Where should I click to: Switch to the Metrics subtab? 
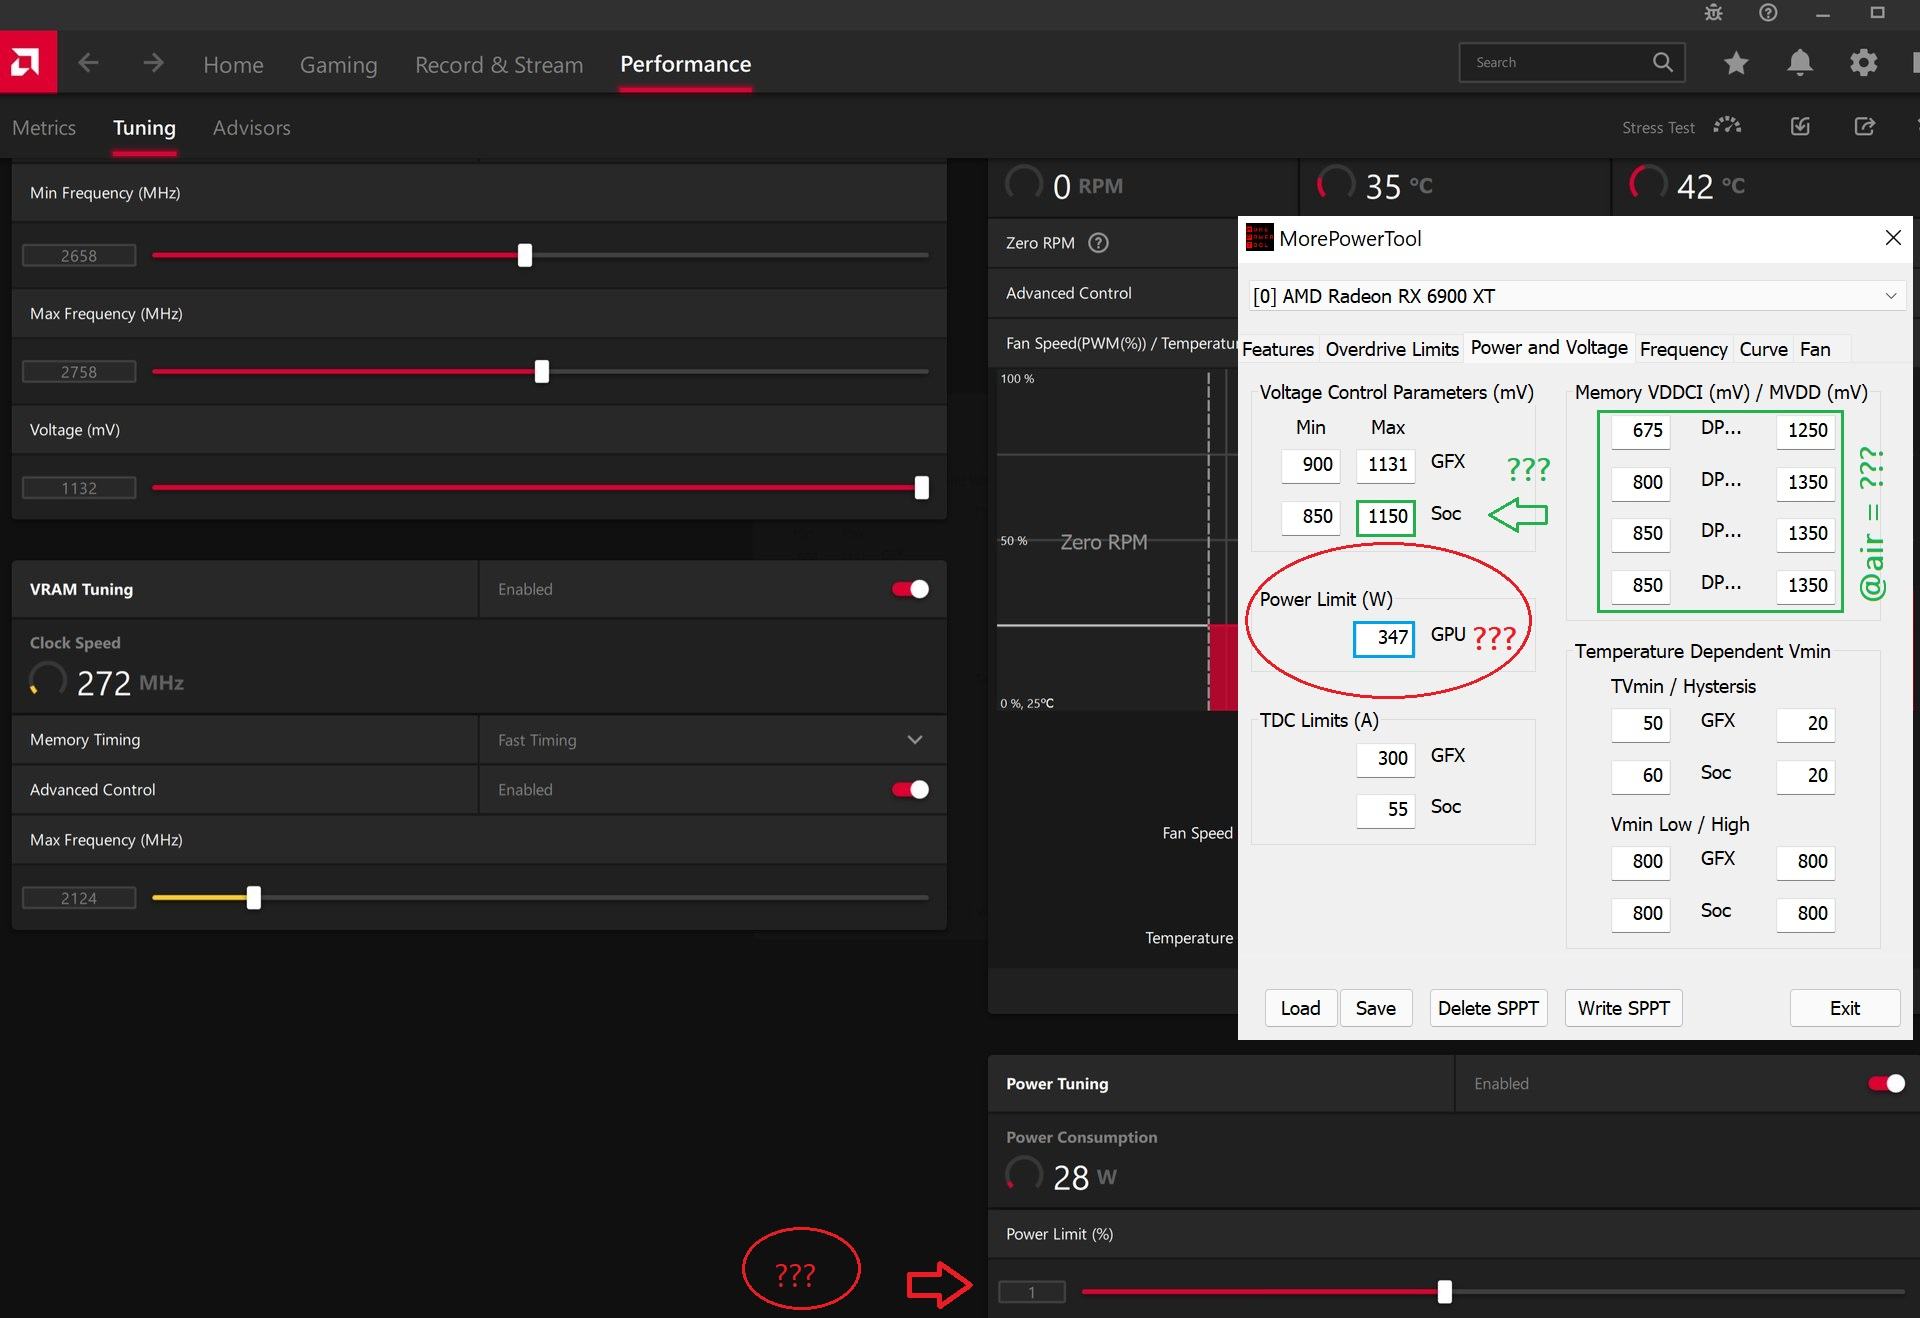(x=44, y=128)
